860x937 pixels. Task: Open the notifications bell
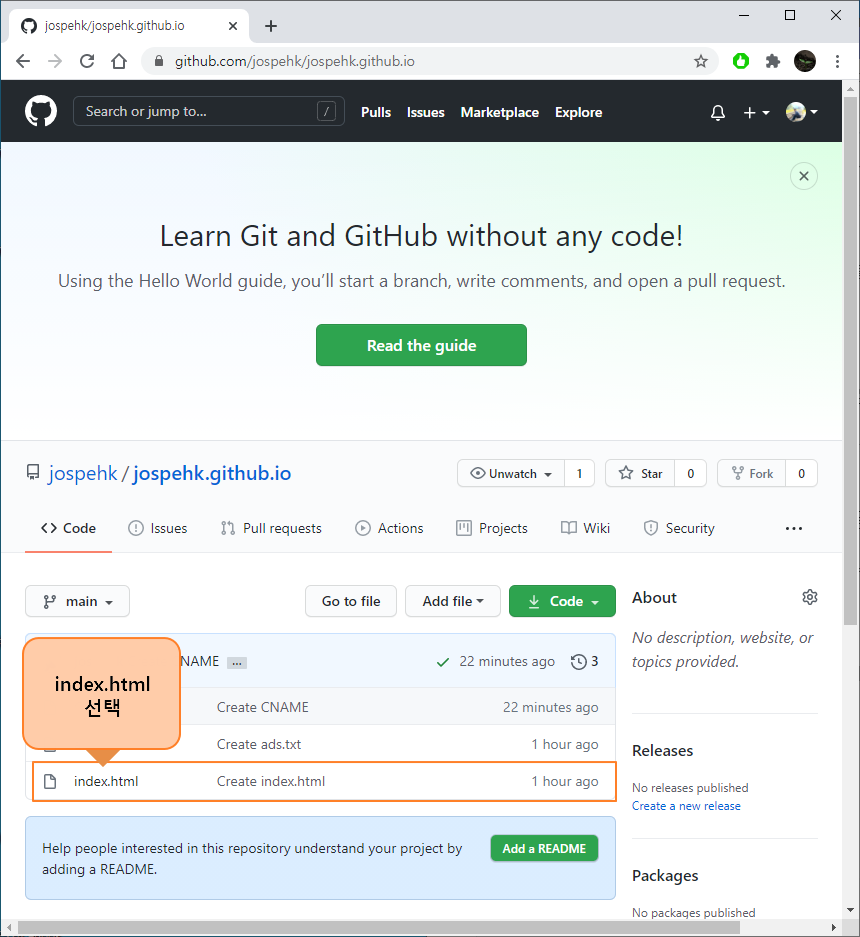click(718, 112)
